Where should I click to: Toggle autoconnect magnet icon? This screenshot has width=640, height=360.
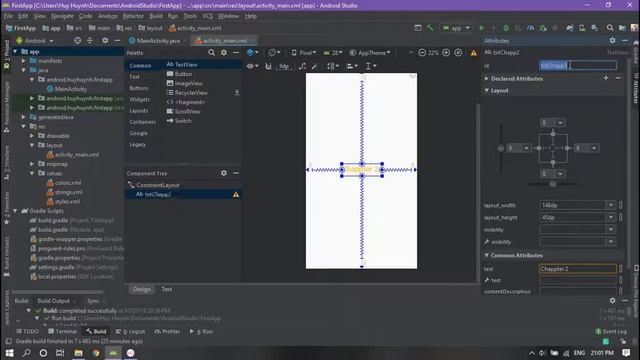point(268,66)
